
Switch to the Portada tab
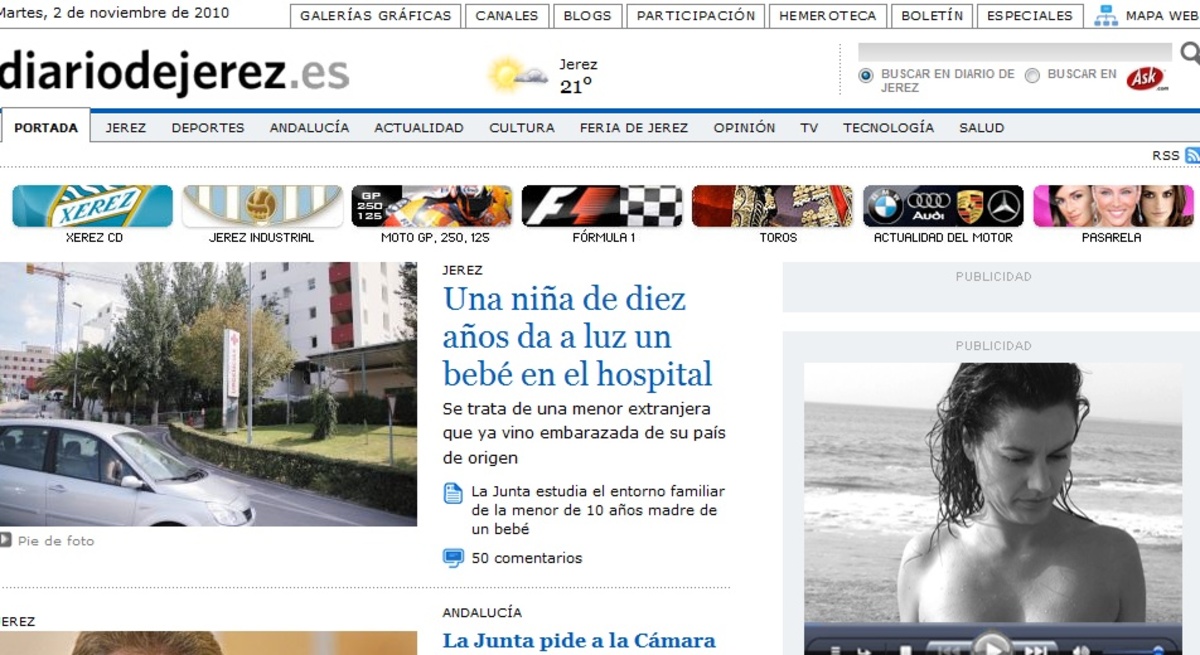(x=46, y=127)
